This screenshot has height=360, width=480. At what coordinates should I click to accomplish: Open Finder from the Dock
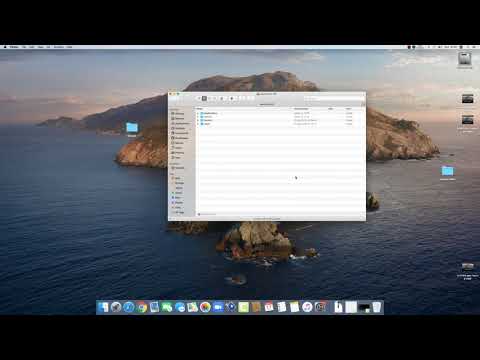(x=103, y=307)
